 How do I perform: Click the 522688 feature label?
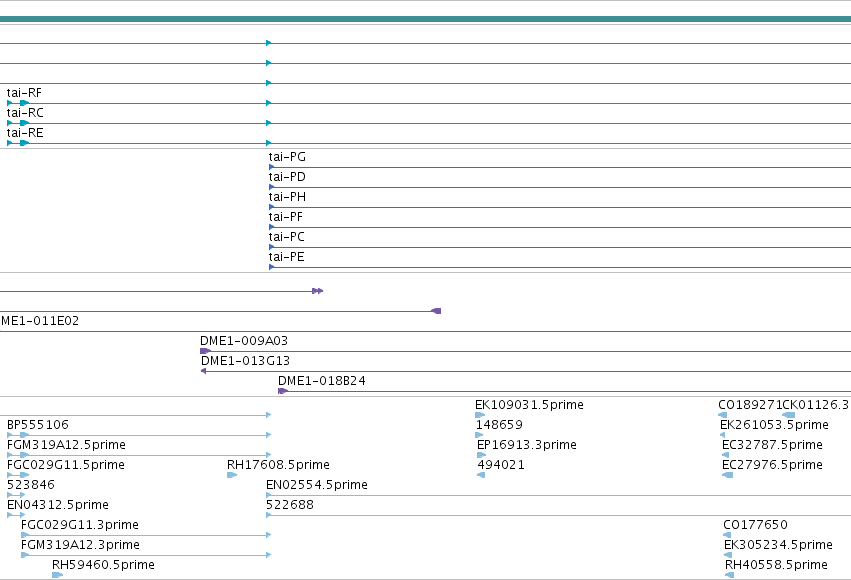point(290,505)
